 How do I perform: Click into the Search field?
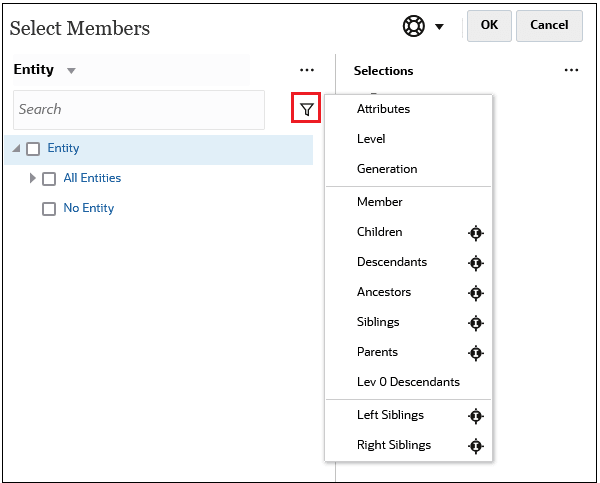[138, 109]
